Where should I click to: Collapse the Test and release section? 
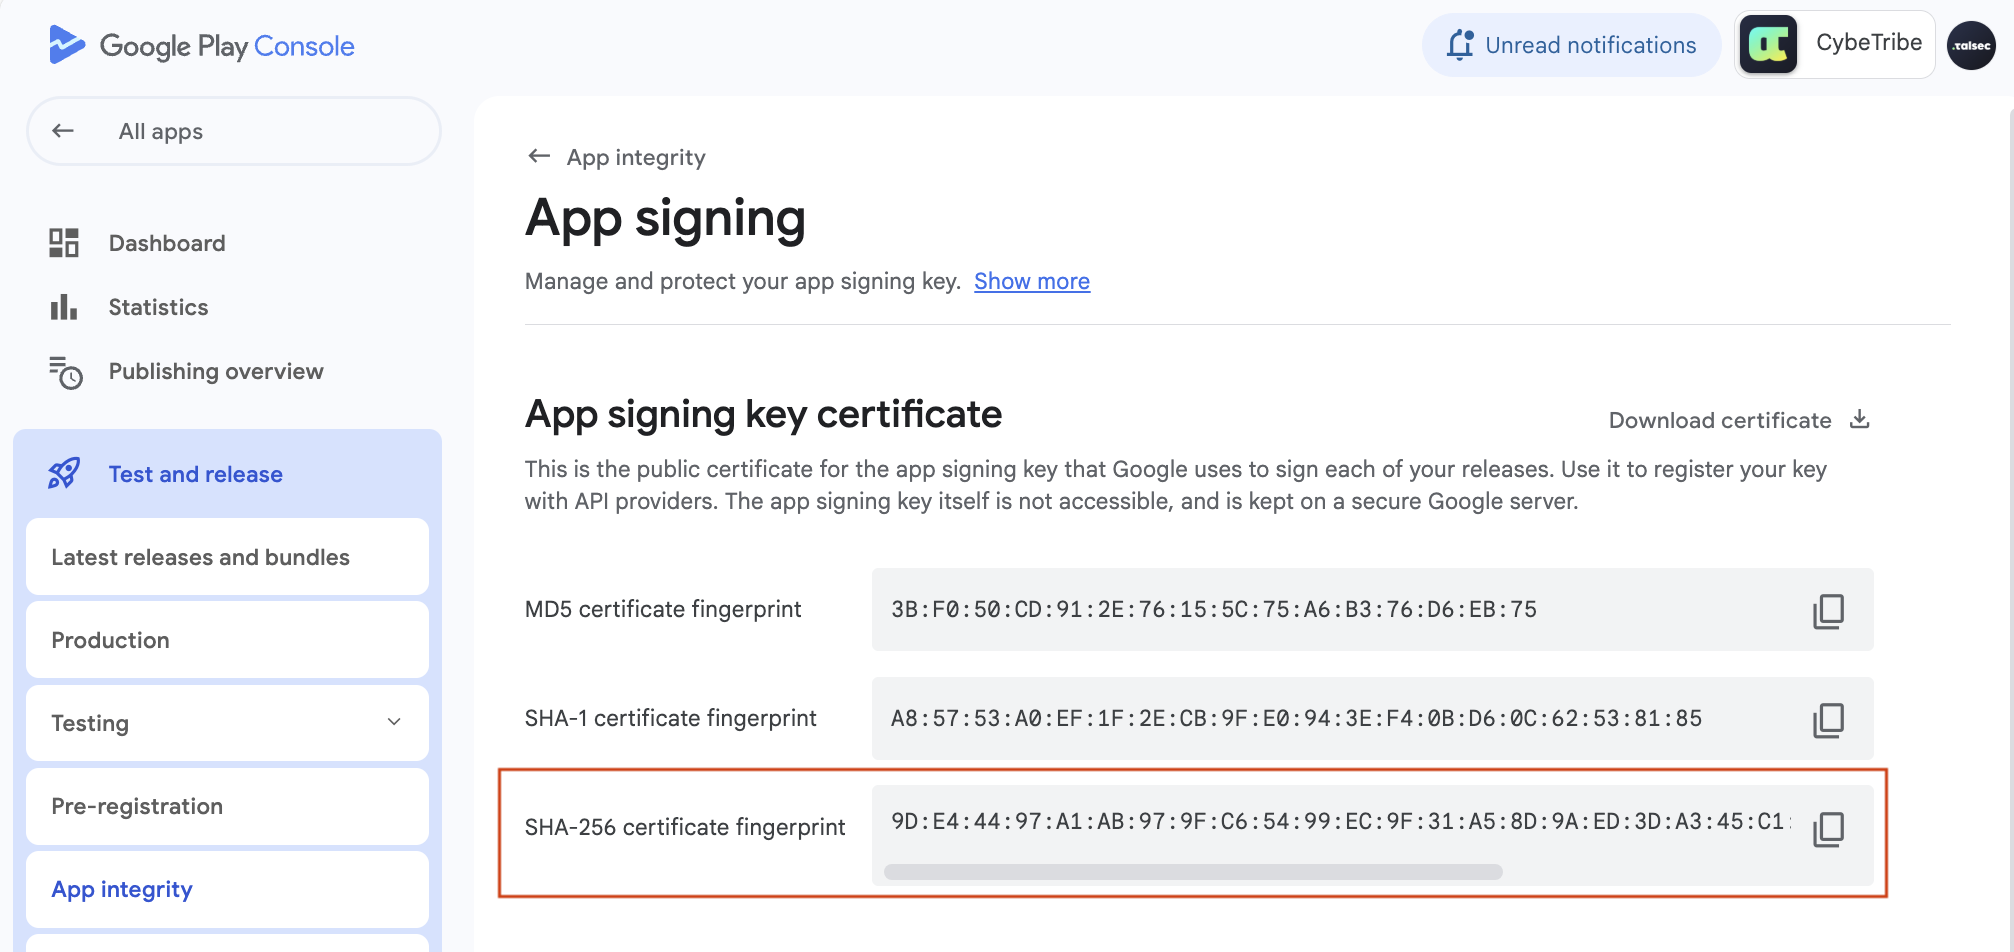click(196, 474)
